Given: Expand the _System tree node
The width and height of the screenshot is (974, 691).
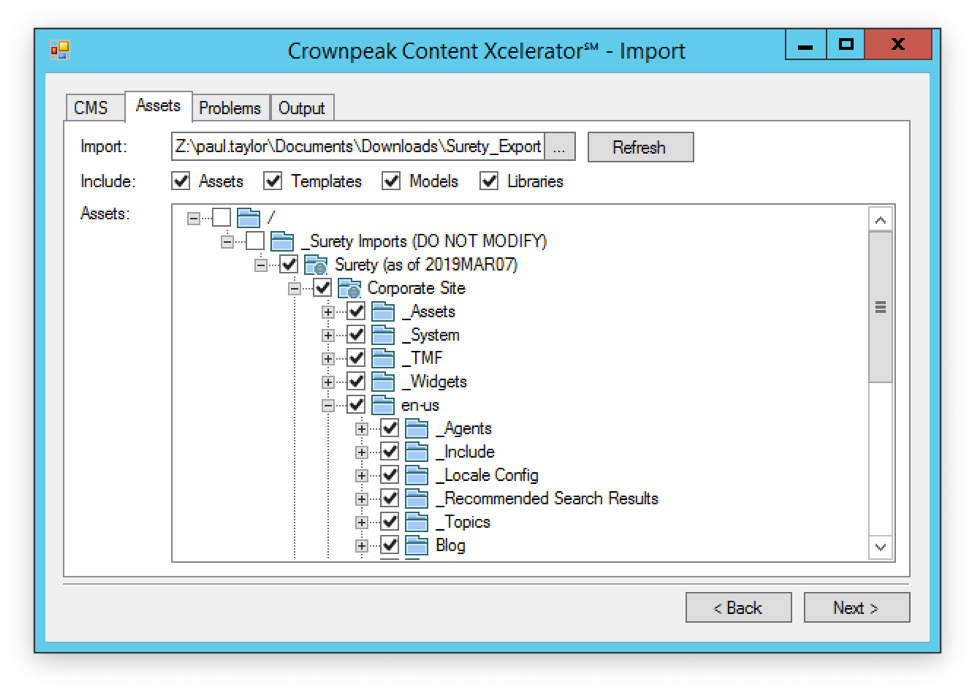Looking at the screenshot, I should point(328,336).
